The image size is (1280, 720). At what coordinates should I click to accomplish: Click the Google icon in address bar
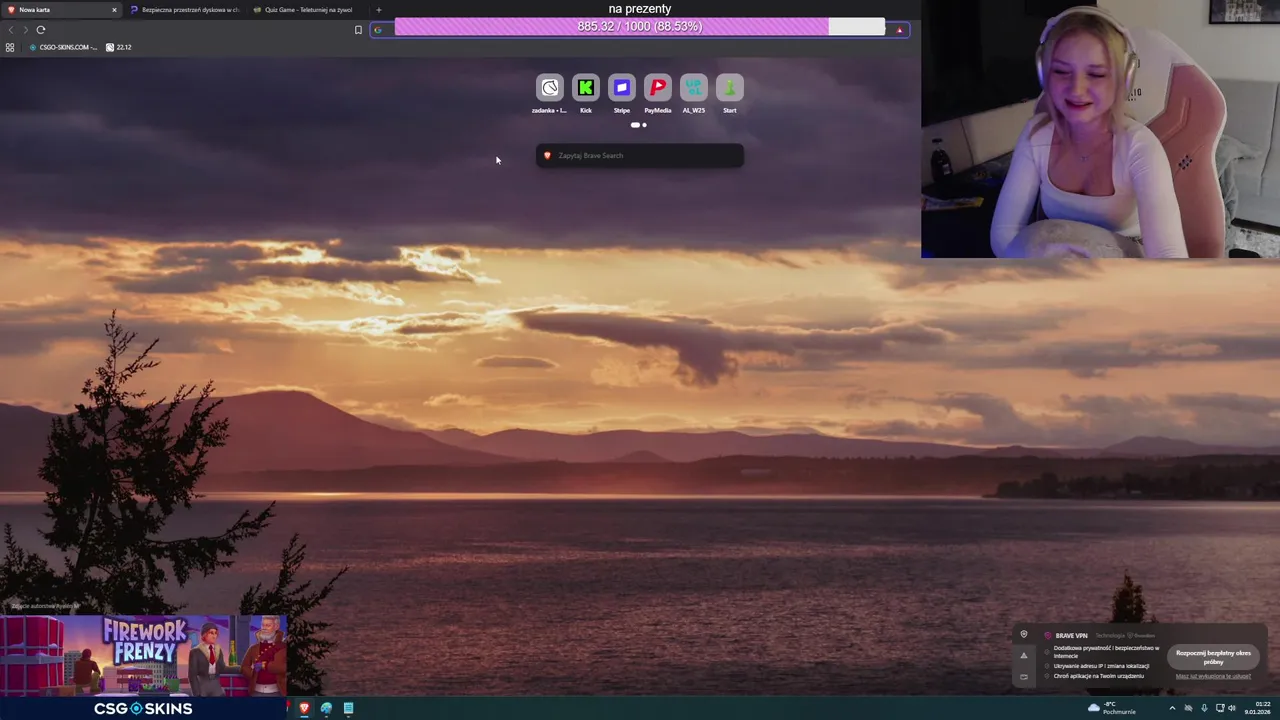[x=378, y=30]
